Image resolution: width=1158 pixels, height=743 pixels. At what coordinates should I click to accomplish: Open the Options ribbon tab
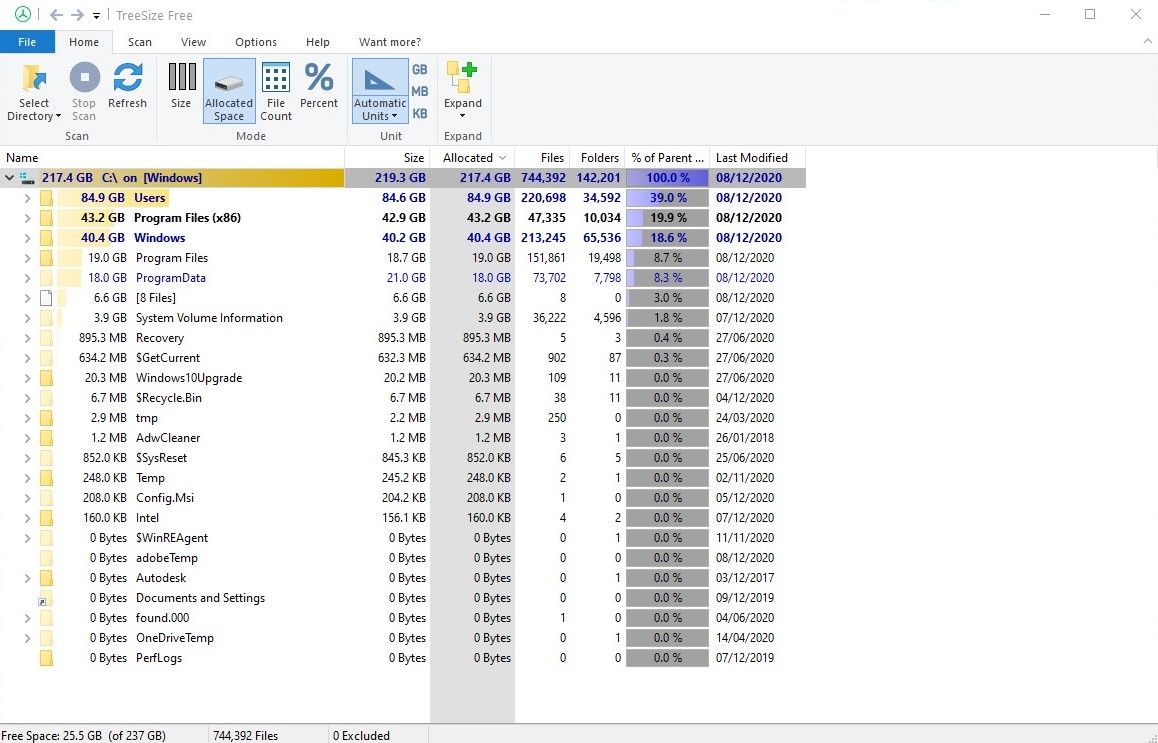tap(256, 42)
